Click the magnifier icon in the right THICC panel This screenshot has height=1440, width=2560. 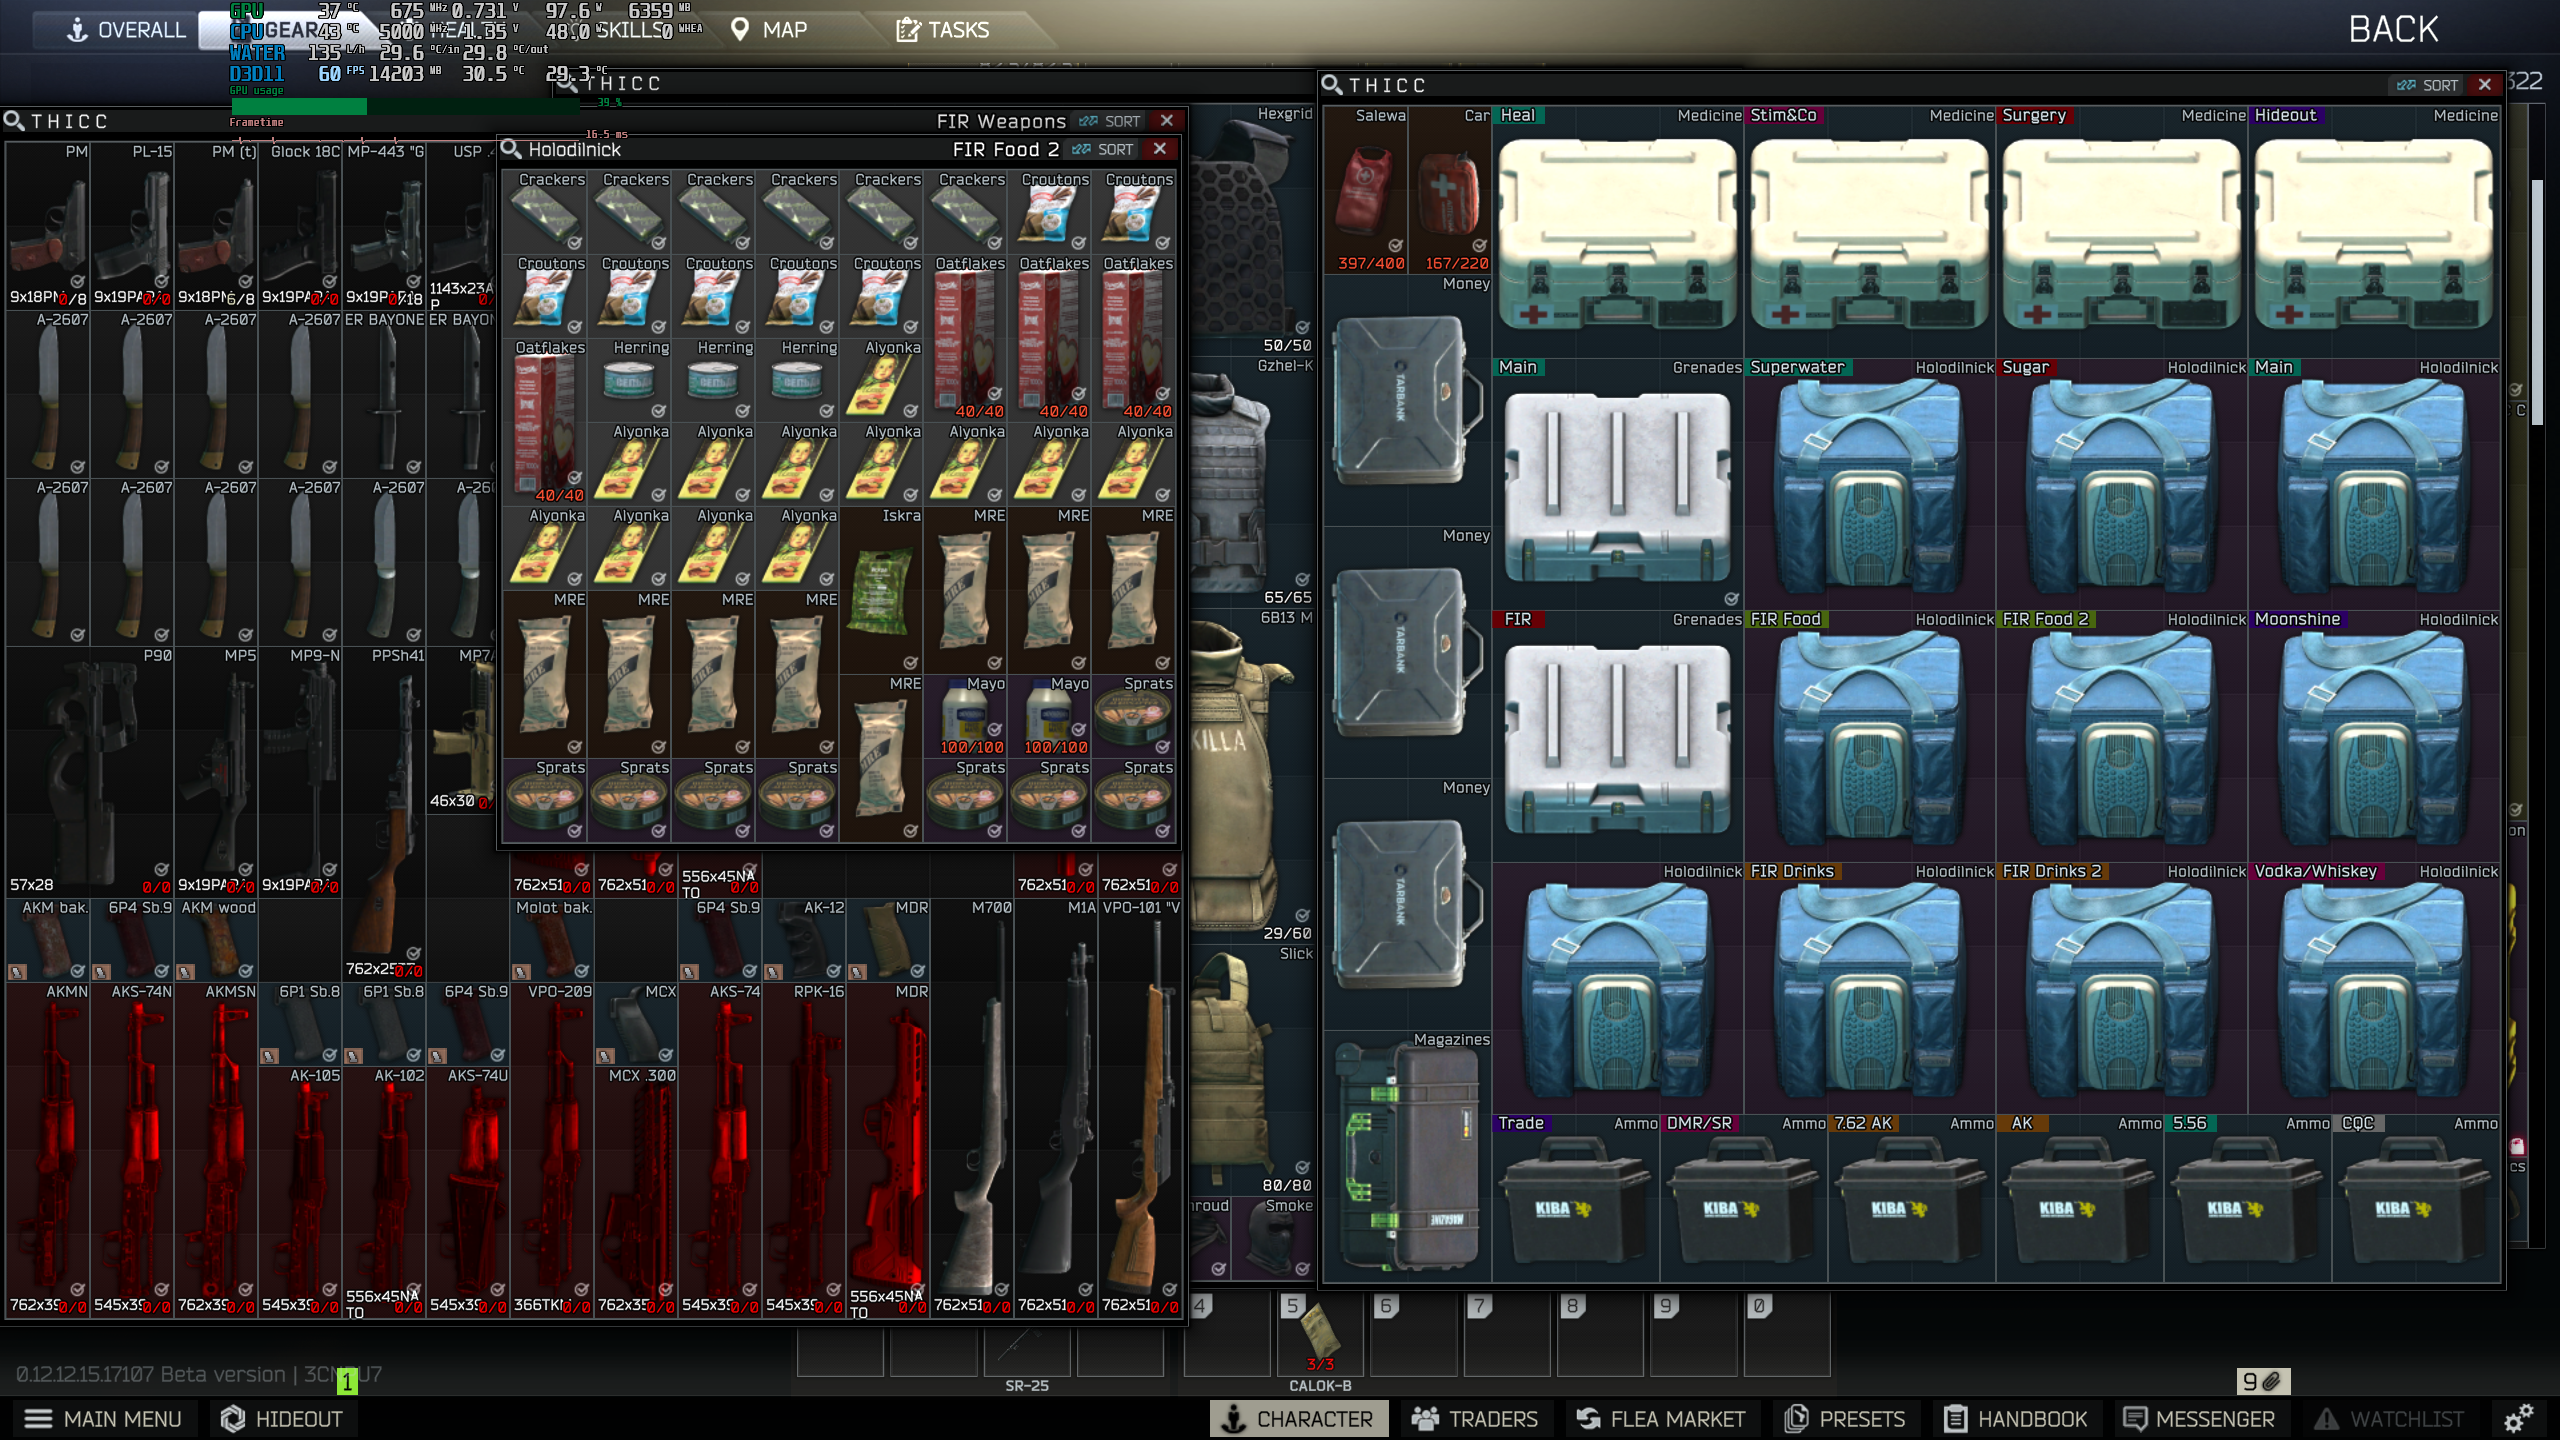click(x=1334, y=85)
